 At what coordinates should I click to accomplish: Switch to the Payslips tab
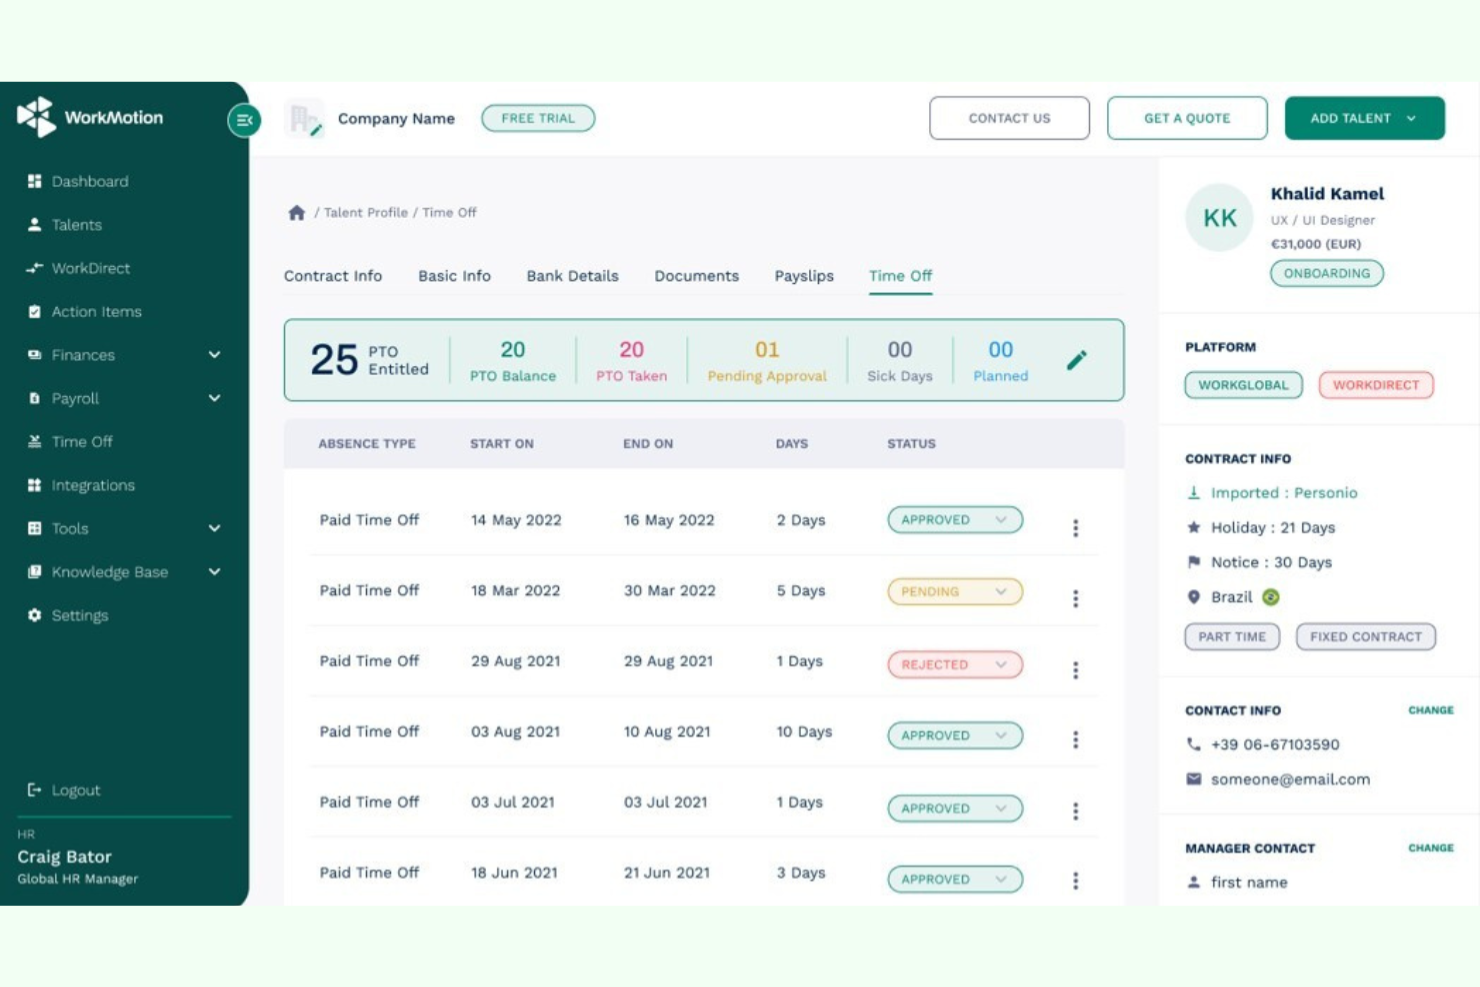[804, 276]
